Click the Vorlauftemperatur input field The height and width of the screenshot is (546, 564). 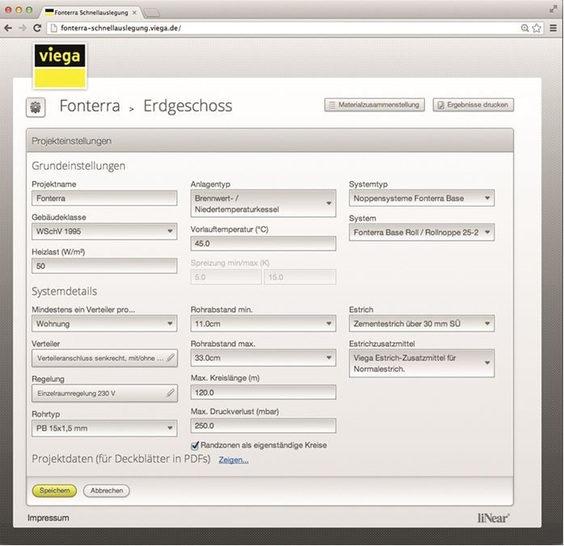click(x=263, y=244)
